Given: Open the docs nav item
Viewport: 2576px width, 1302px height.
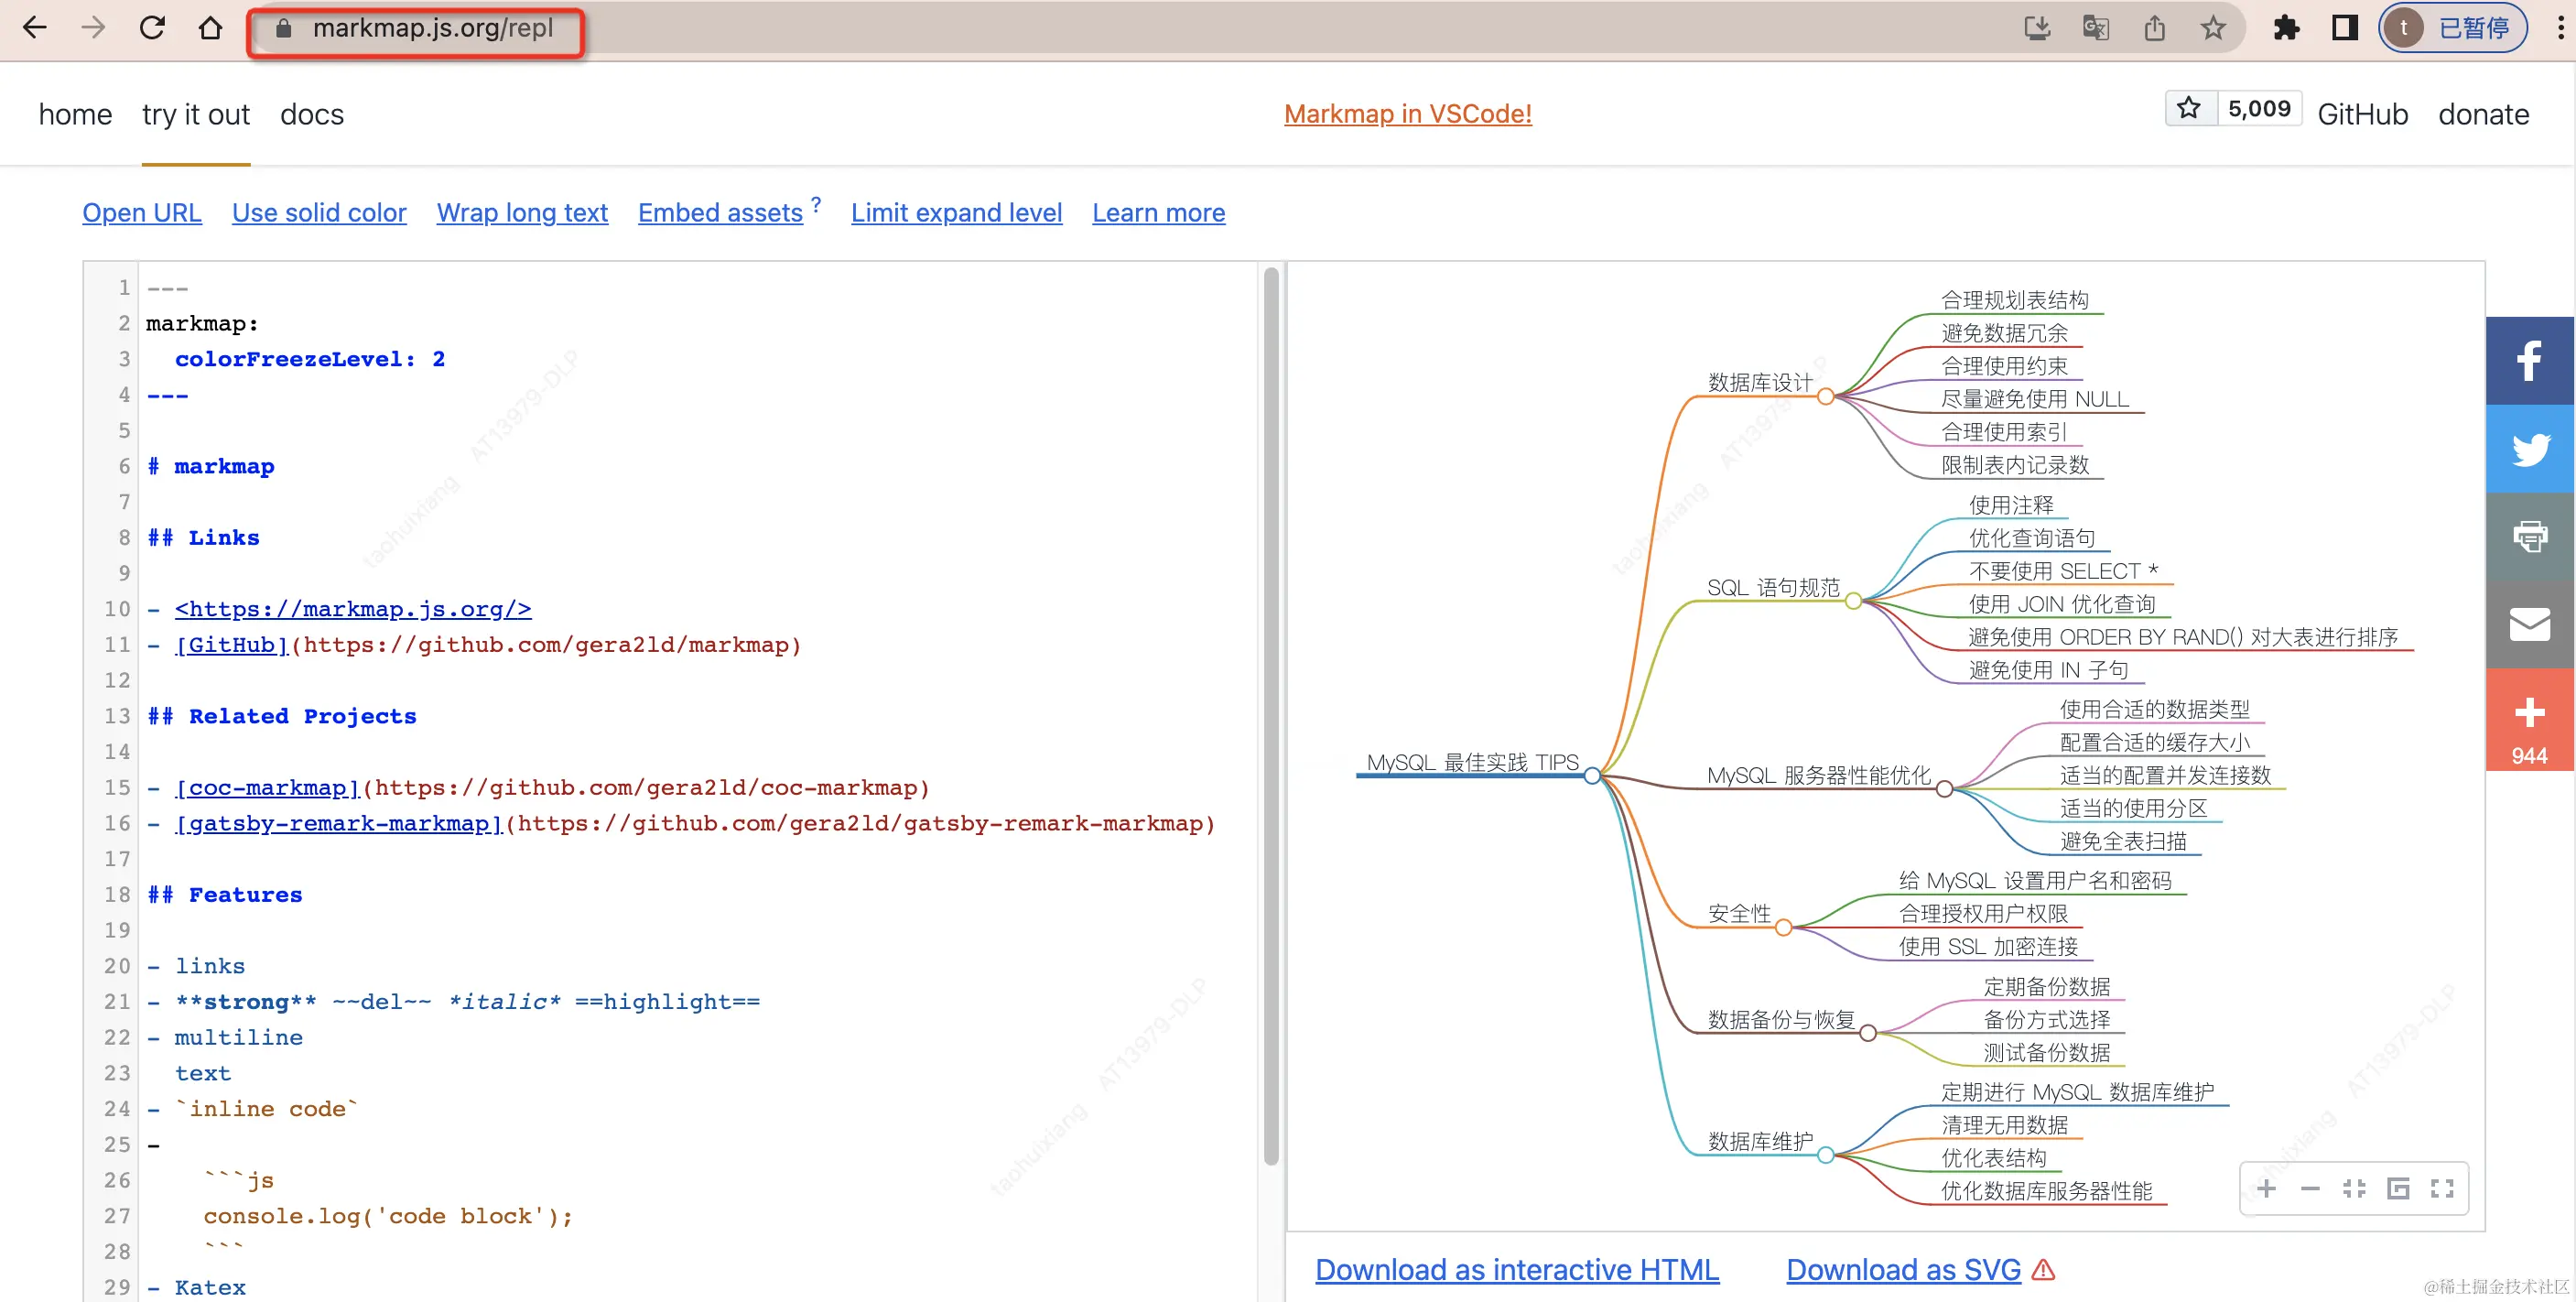Looking at the screenshot, I should [x=312, y=114].
